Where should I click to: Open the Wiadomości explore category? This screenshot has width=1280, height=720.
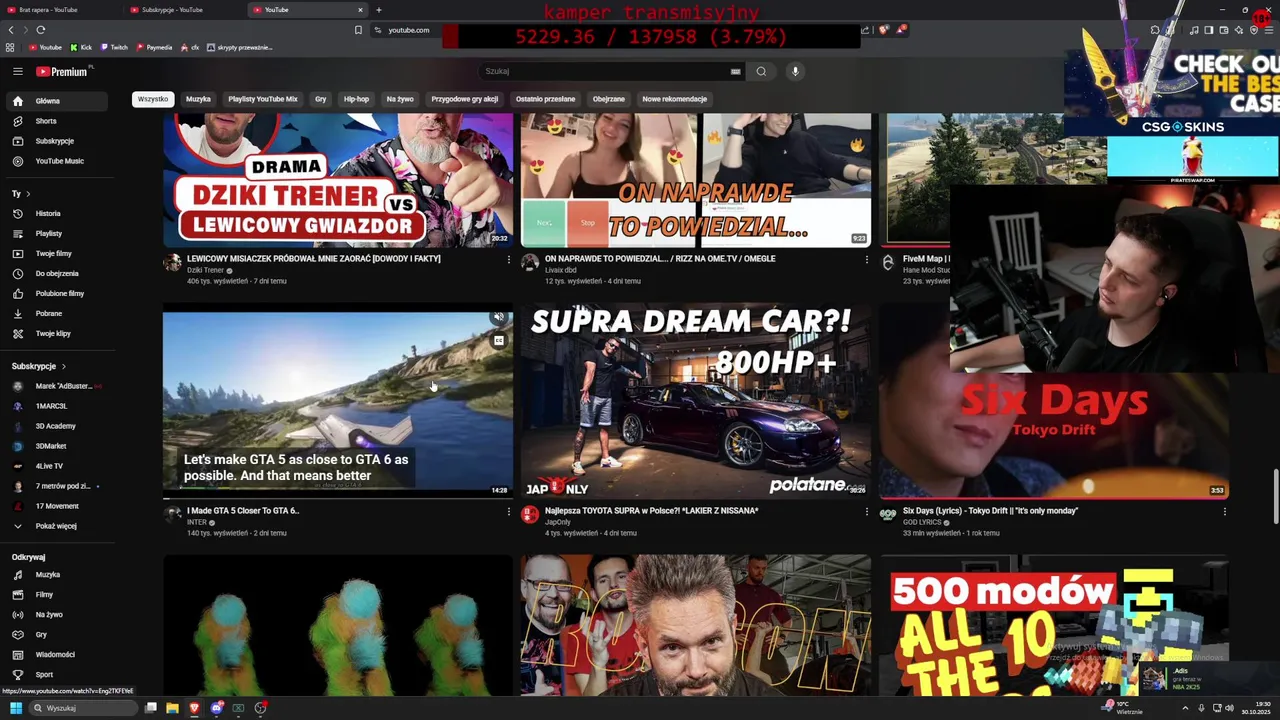(56, 655)
